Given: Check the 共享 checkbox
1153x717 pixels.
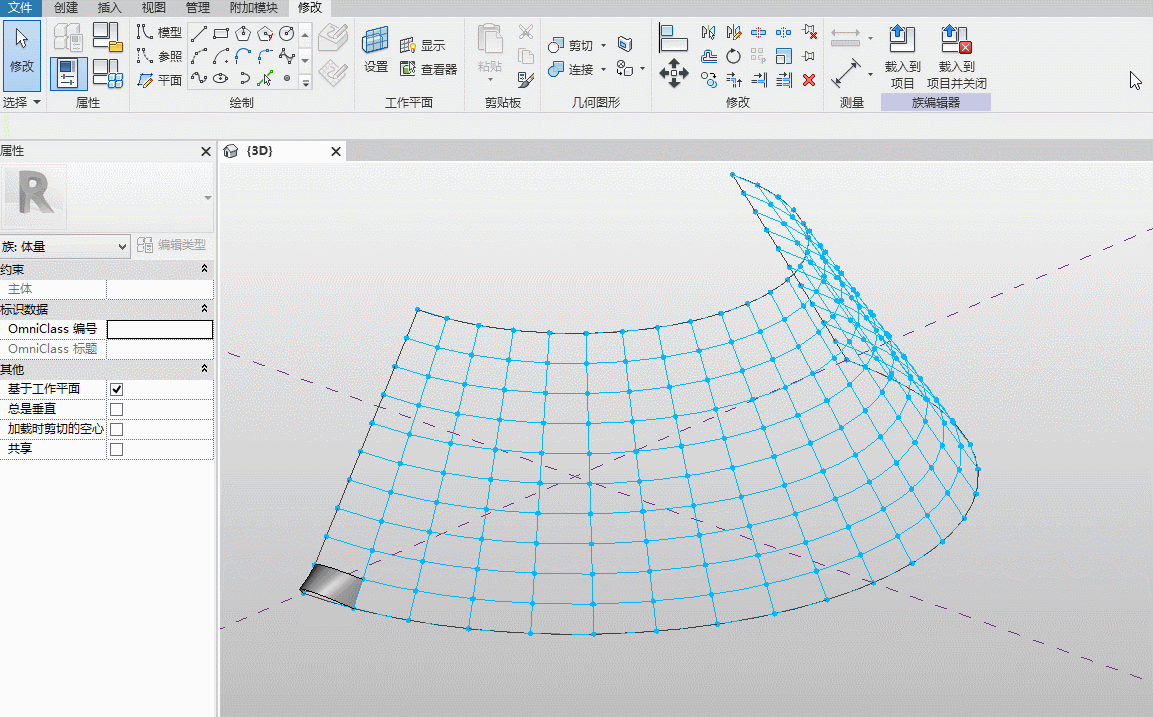Looking at the screenshot, I should (x=116, y=449).
